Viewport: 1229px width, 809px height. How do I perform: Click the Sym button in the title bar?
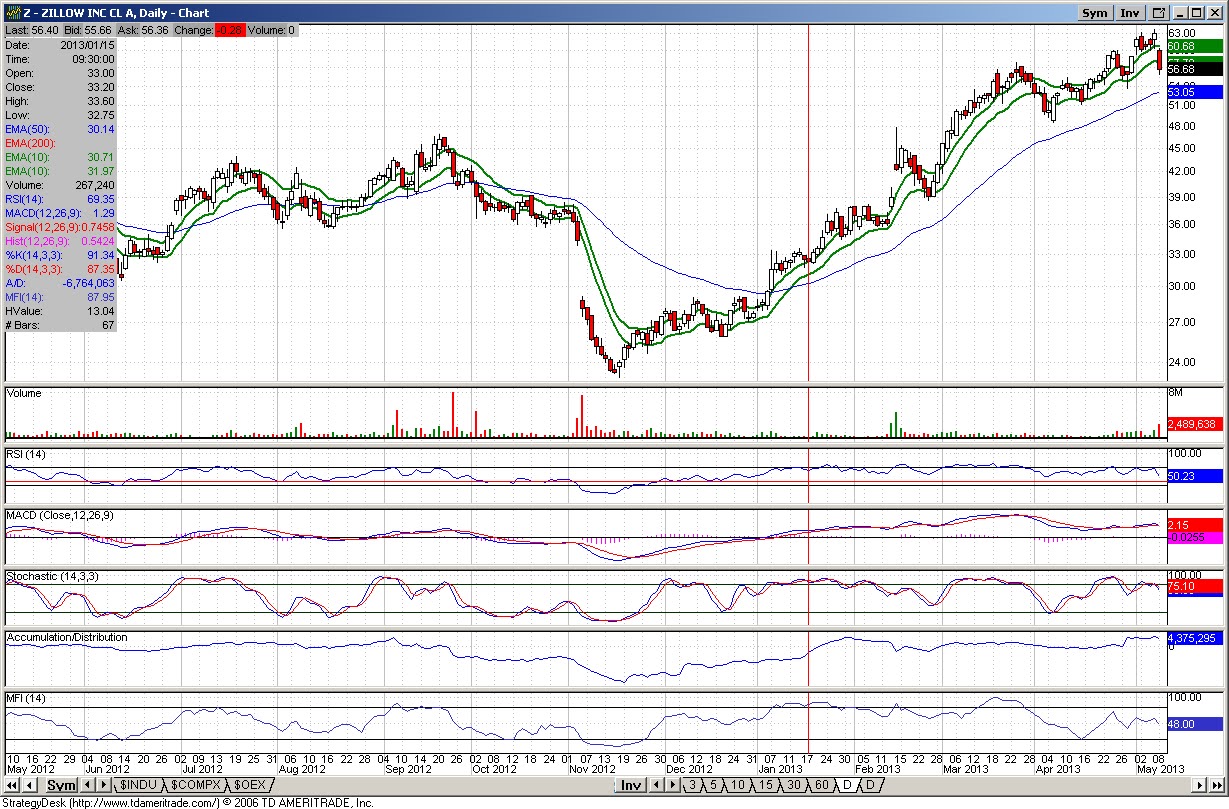click(1095, 13)
